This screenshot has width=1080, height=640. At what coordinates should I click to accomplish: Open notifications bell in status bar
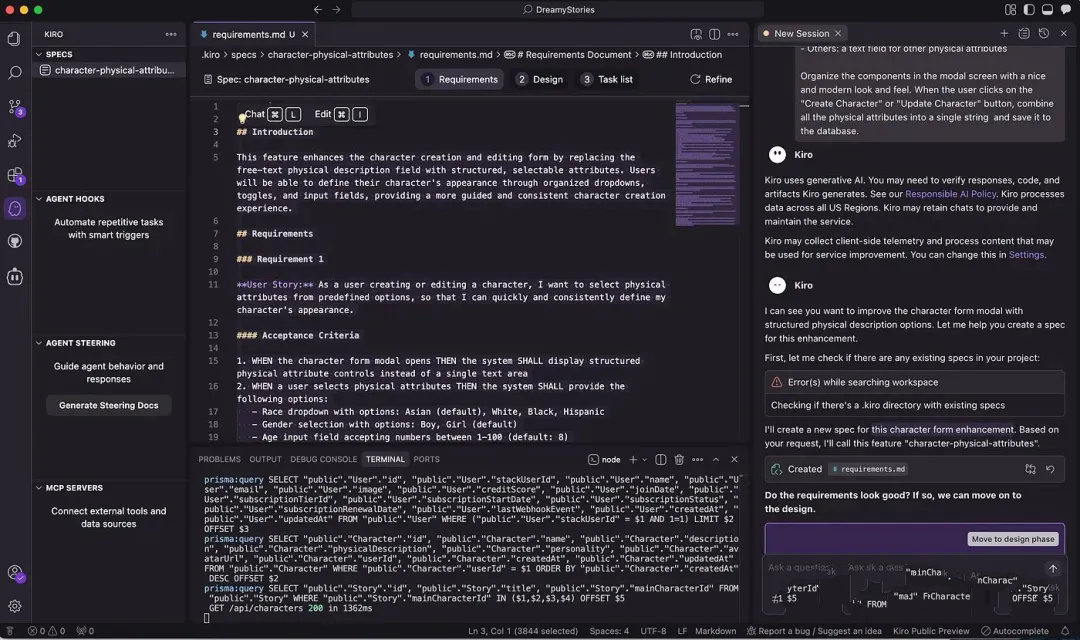click(1065, 631)
